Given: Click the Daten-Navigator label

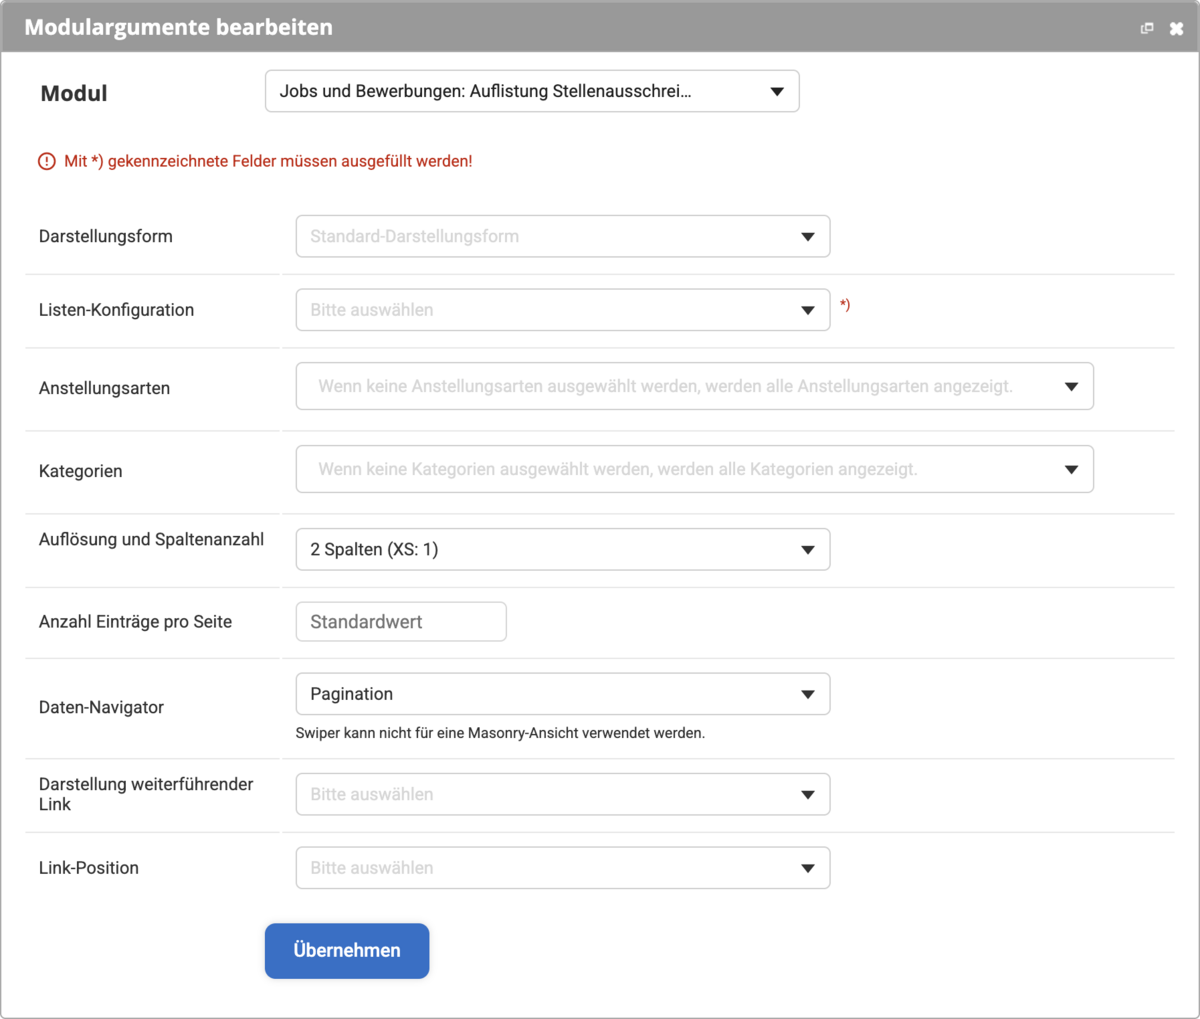Looking at the screenshot, I should (101, 707).
